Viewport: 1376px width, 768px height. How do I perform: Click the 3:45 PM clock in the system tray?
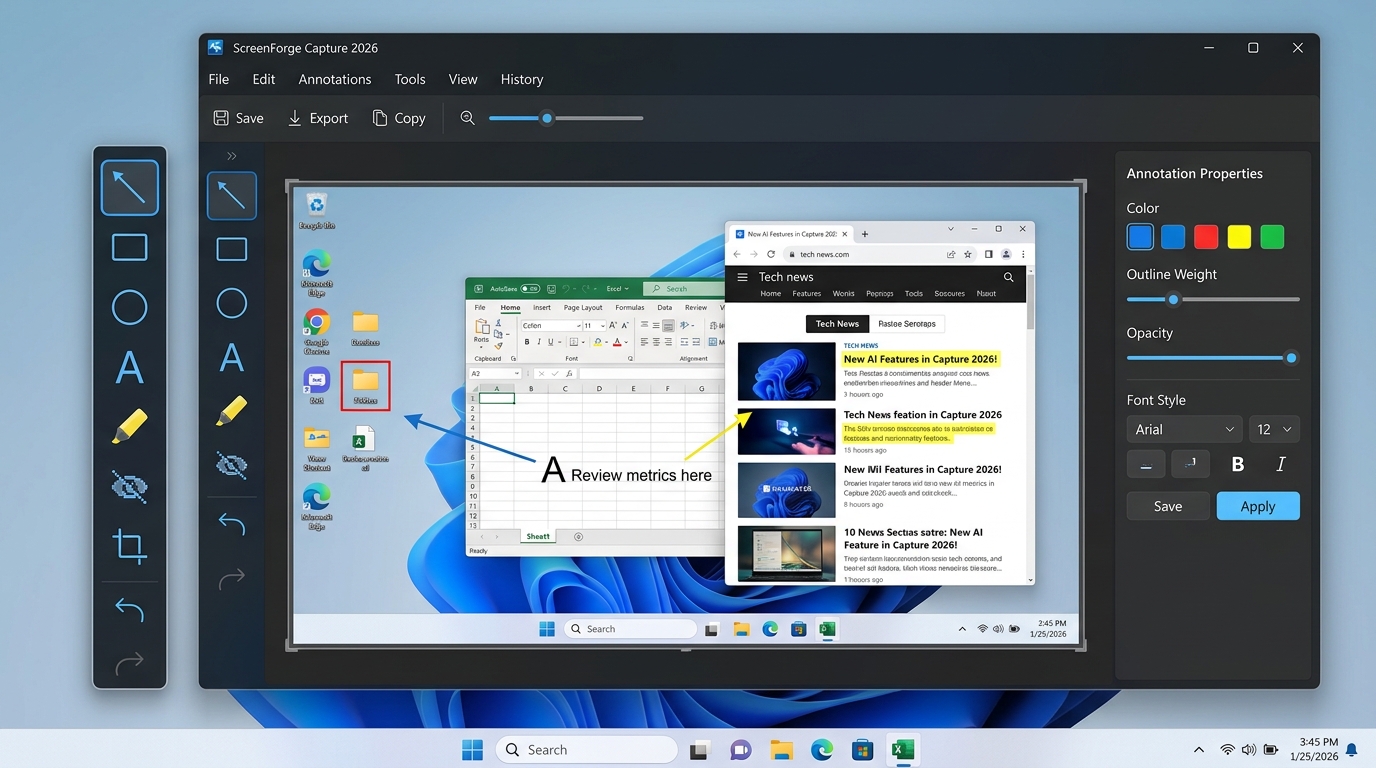1318,743
